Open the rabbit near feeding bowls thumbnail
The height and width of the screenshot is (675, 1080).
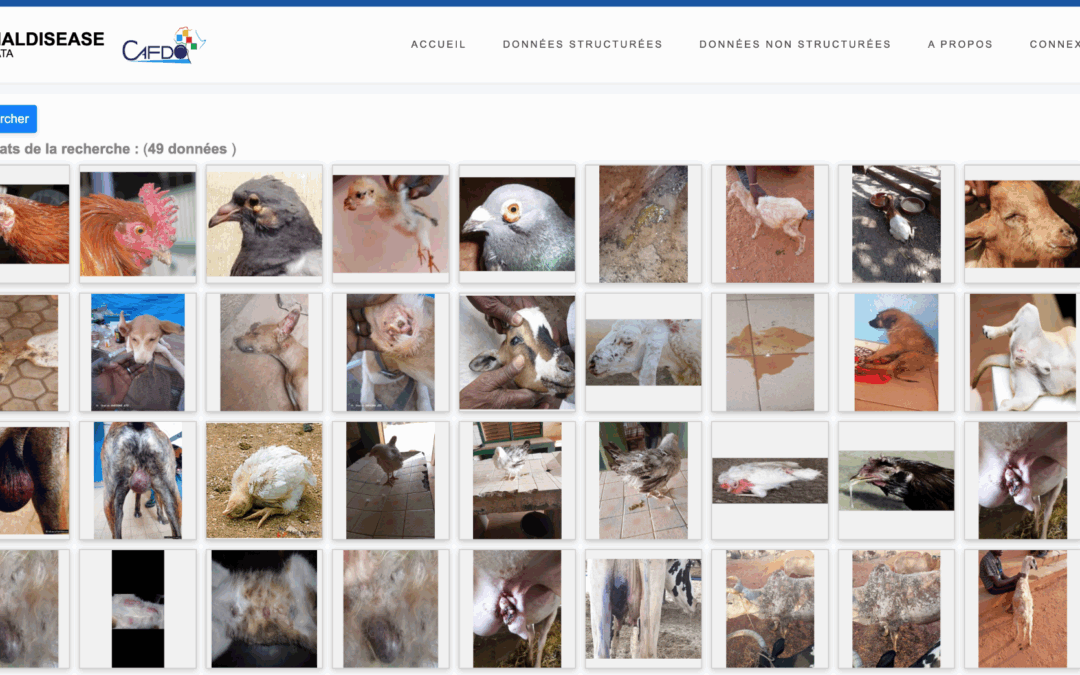896,224
